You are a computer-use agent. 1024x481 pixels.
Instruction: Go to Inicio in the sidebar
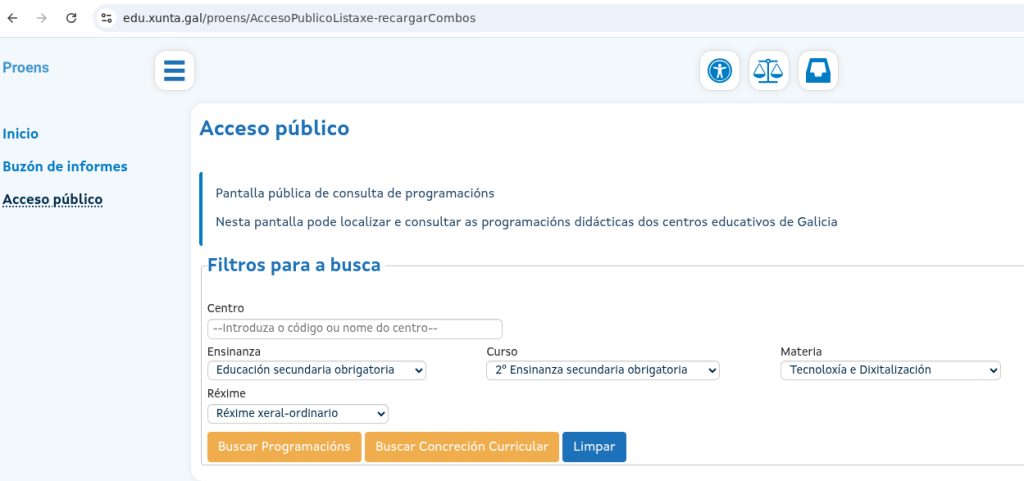point(21,133)
